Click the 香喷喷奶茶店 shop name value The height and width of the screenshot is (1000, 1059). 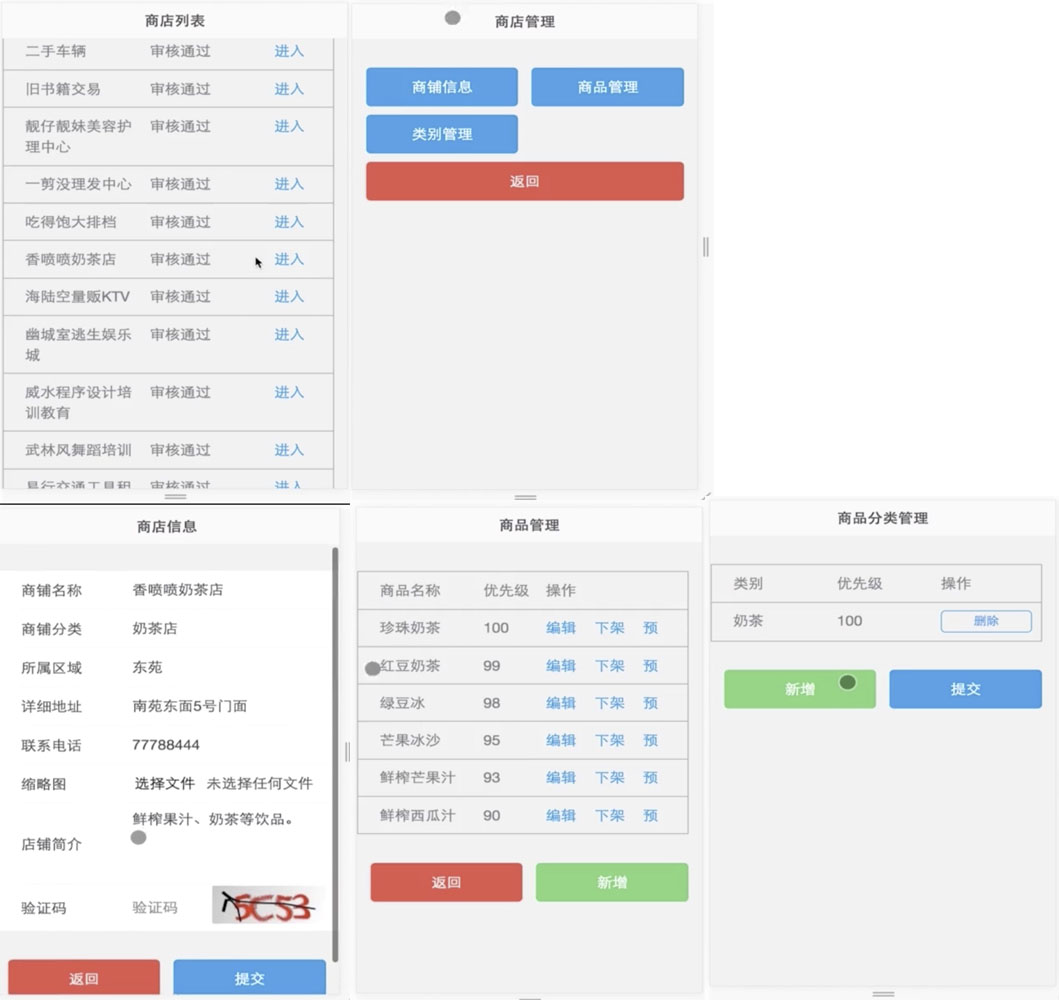[x=178, y=589]
